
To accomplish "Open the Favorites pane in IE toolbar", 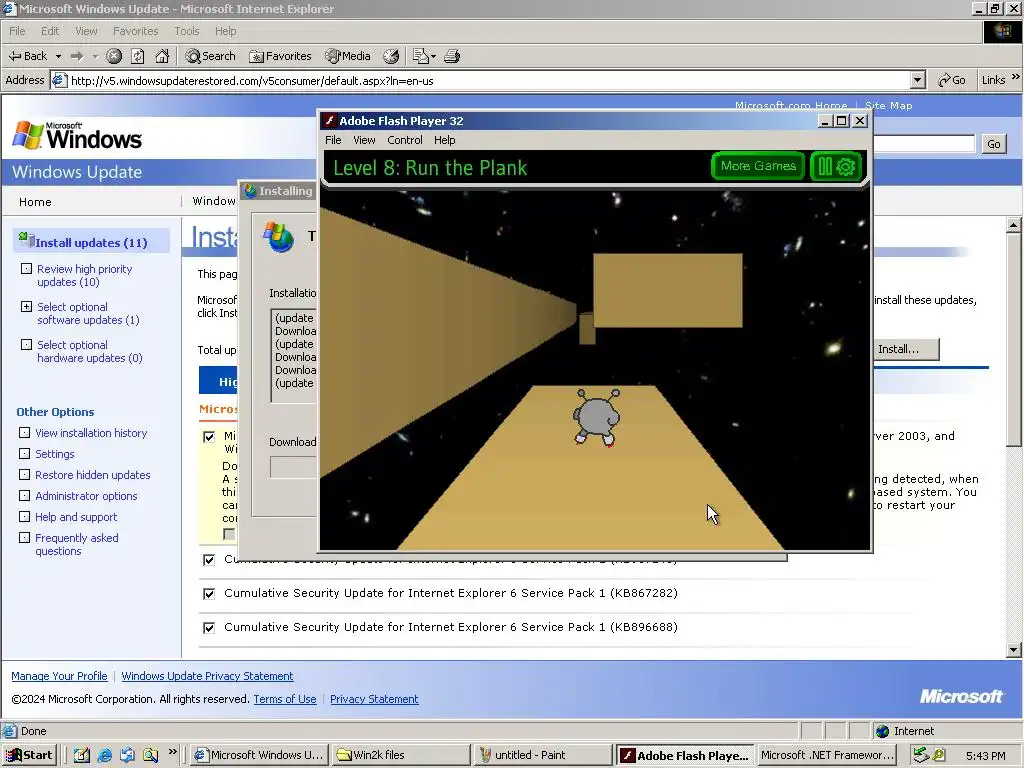I will (x=280, y=56).
